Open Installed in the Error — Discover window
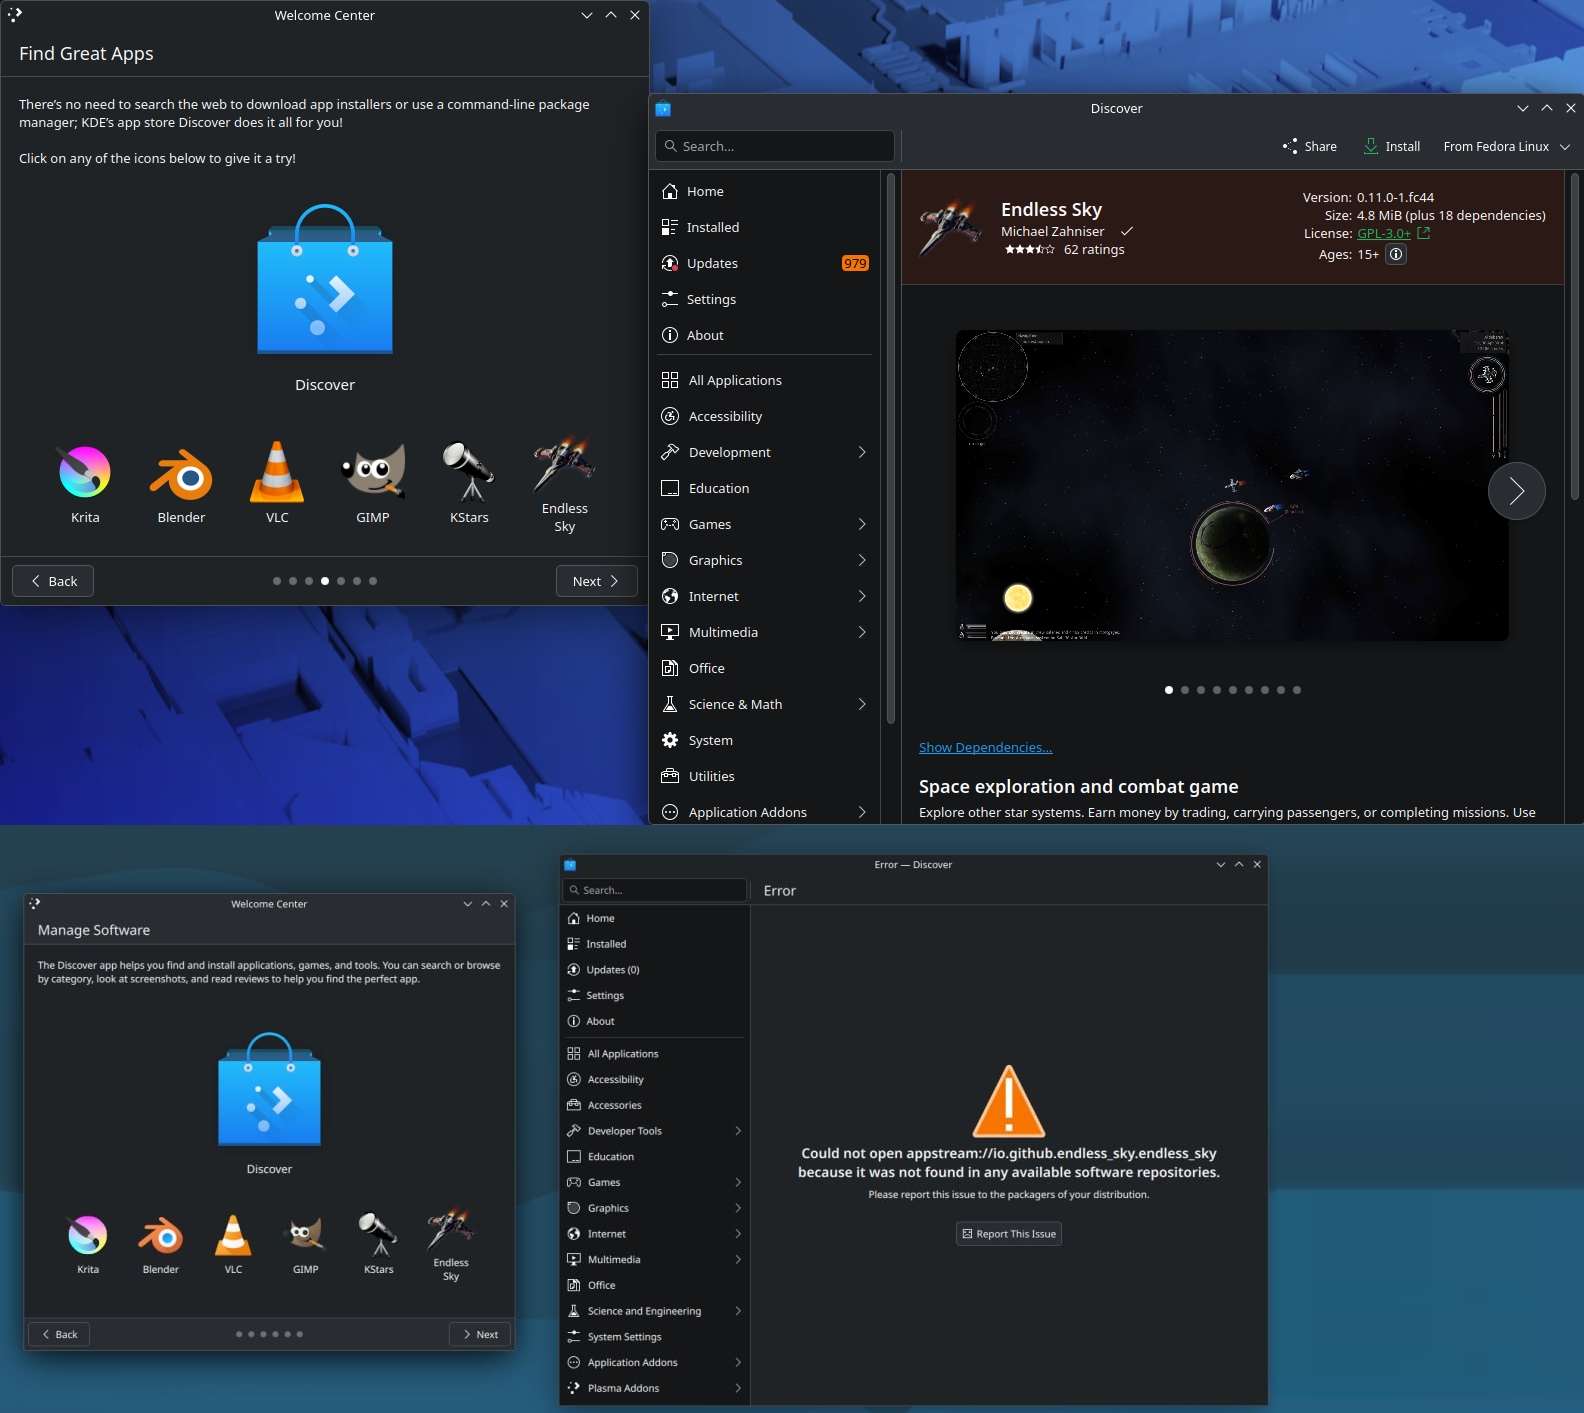Viewport: 1584px width, 1413px height. point(655,944)
